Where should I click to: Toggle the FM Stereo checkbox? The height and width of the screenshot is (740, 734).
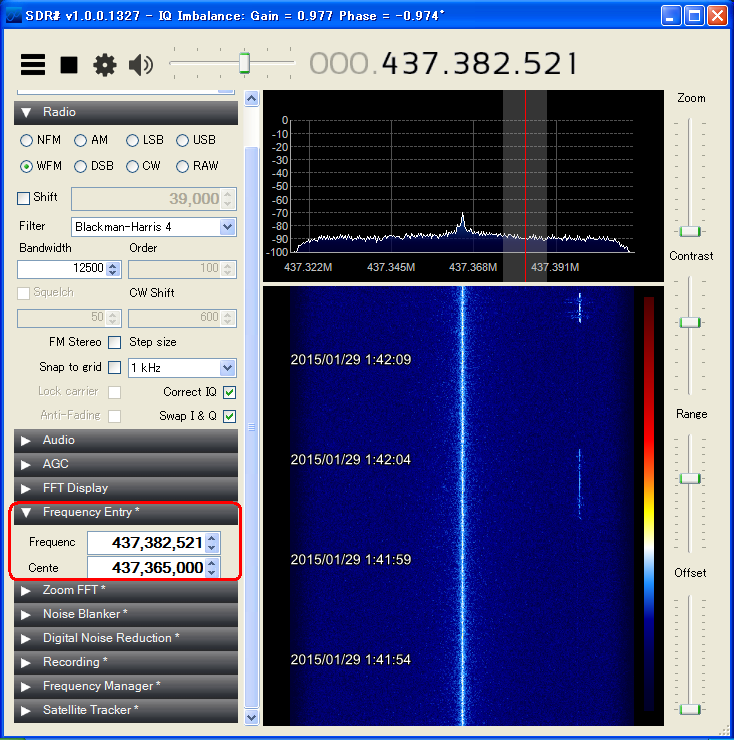(114, 342)
